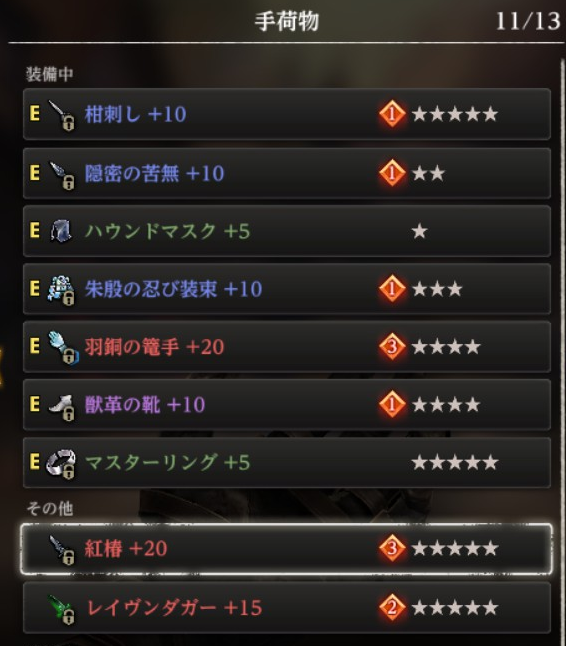Select the 隠密の苦無 +10 item name
Image resolution: width=566 pixels, height=646 pixels.
click(x=154, y=173)
